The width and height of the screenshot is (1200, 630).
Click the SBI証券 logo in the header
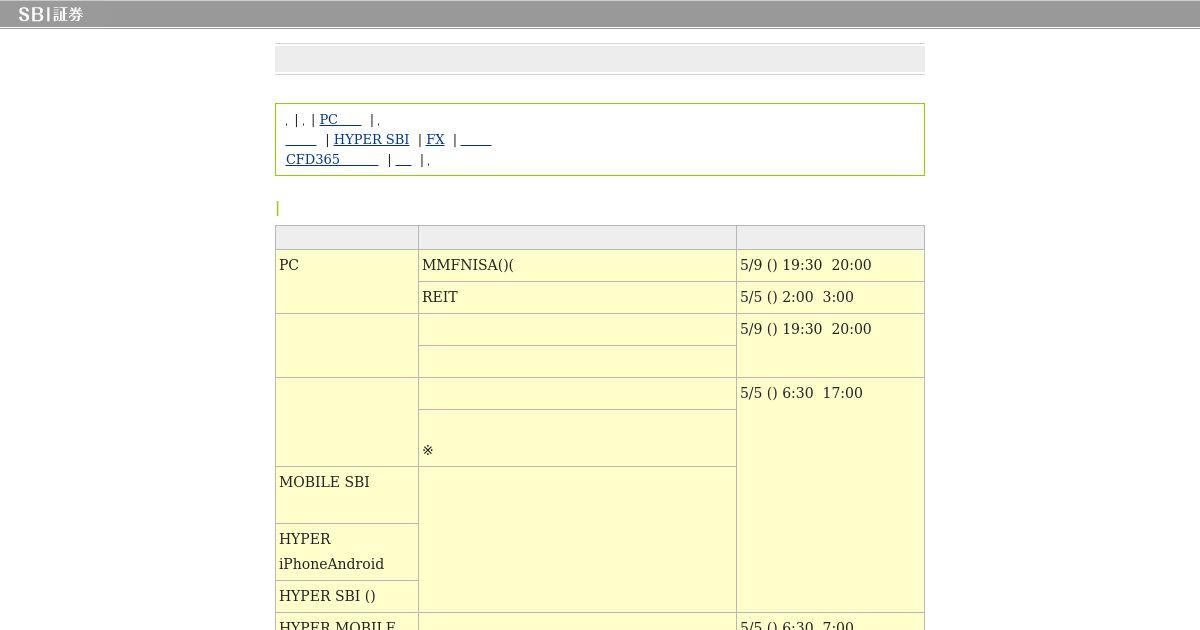coord(50,14)
